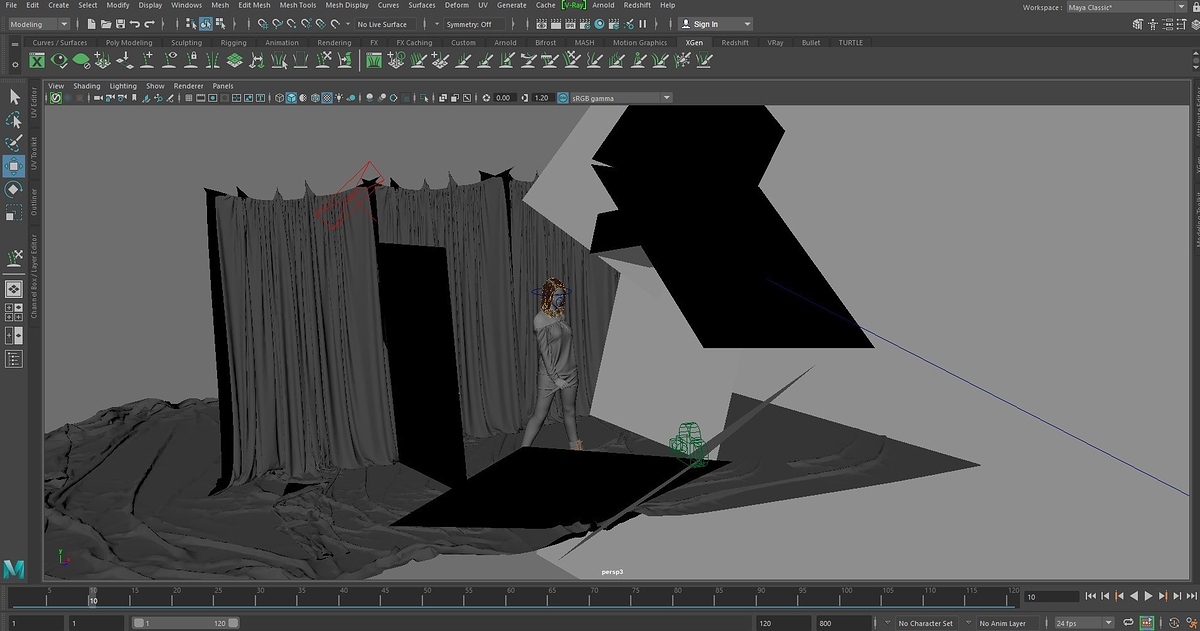
Task: Click the four-pane layout icon in the sidebar
Action: click(14, 312)
